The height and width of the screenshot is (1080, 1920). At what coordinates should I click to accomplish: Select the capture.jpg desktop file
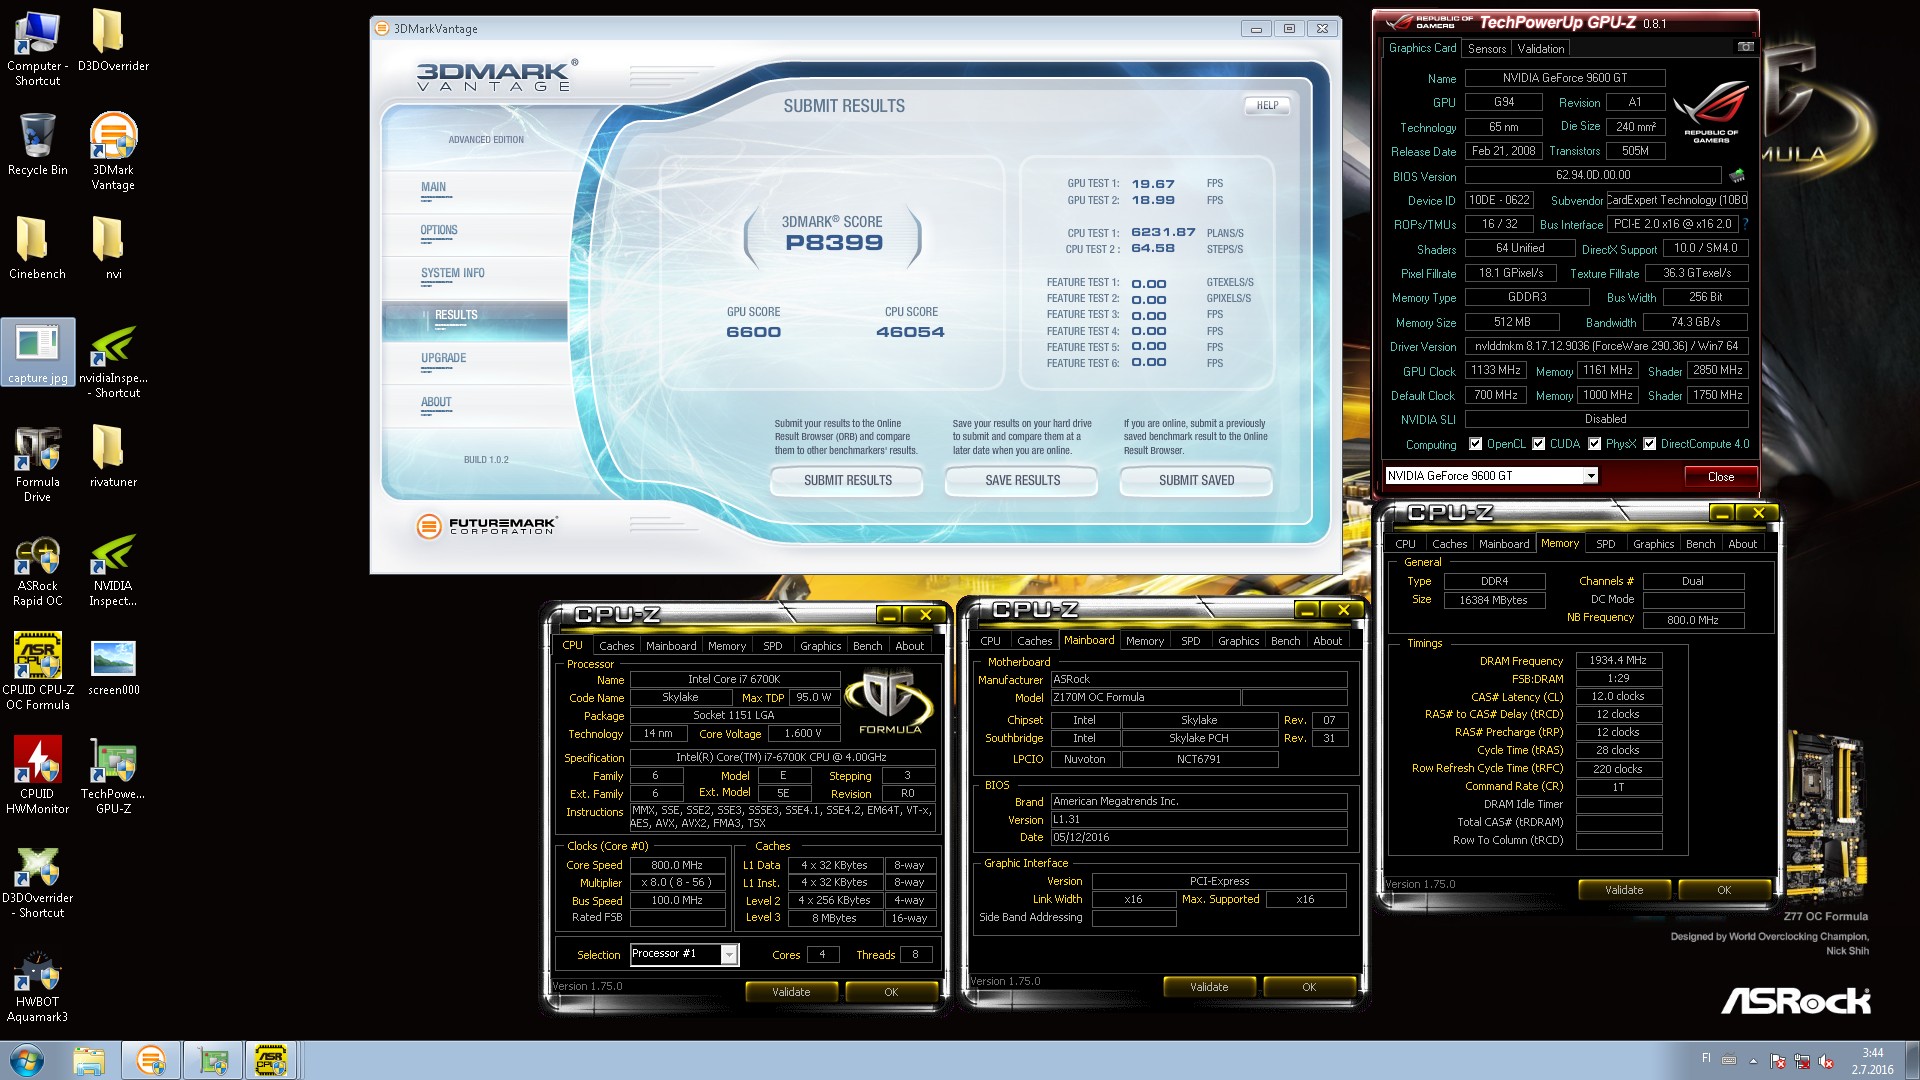point(38,353)
